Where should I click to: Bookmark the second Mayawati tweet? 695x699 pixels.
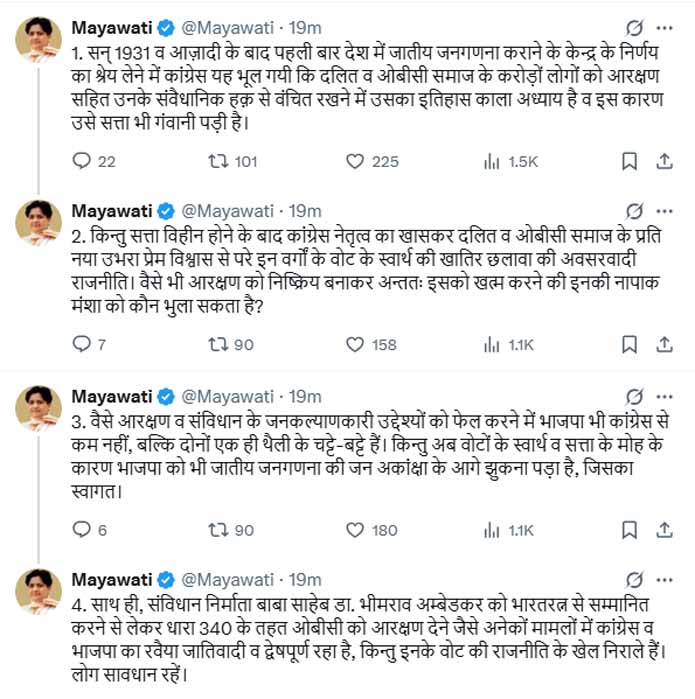[629, 345]
